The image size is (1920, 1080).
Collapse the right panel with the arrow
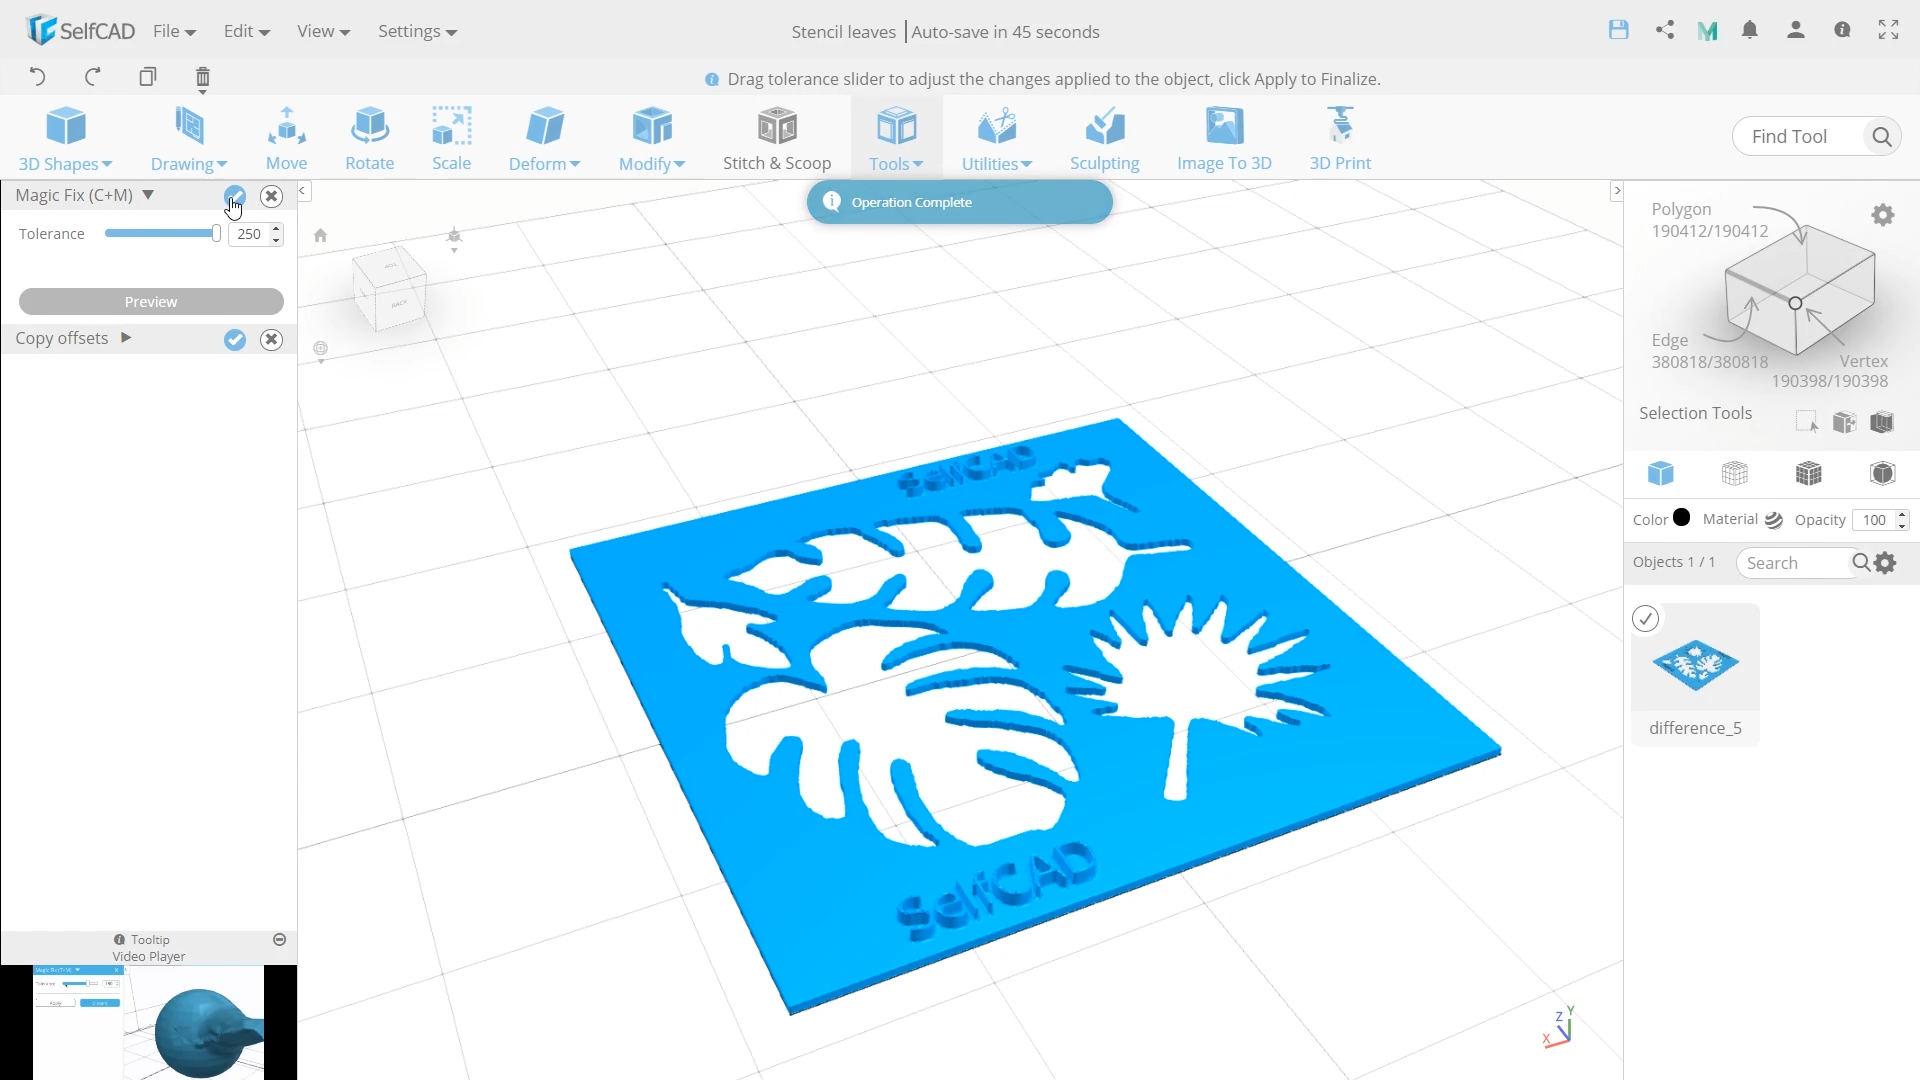[x=1617, y=190]
